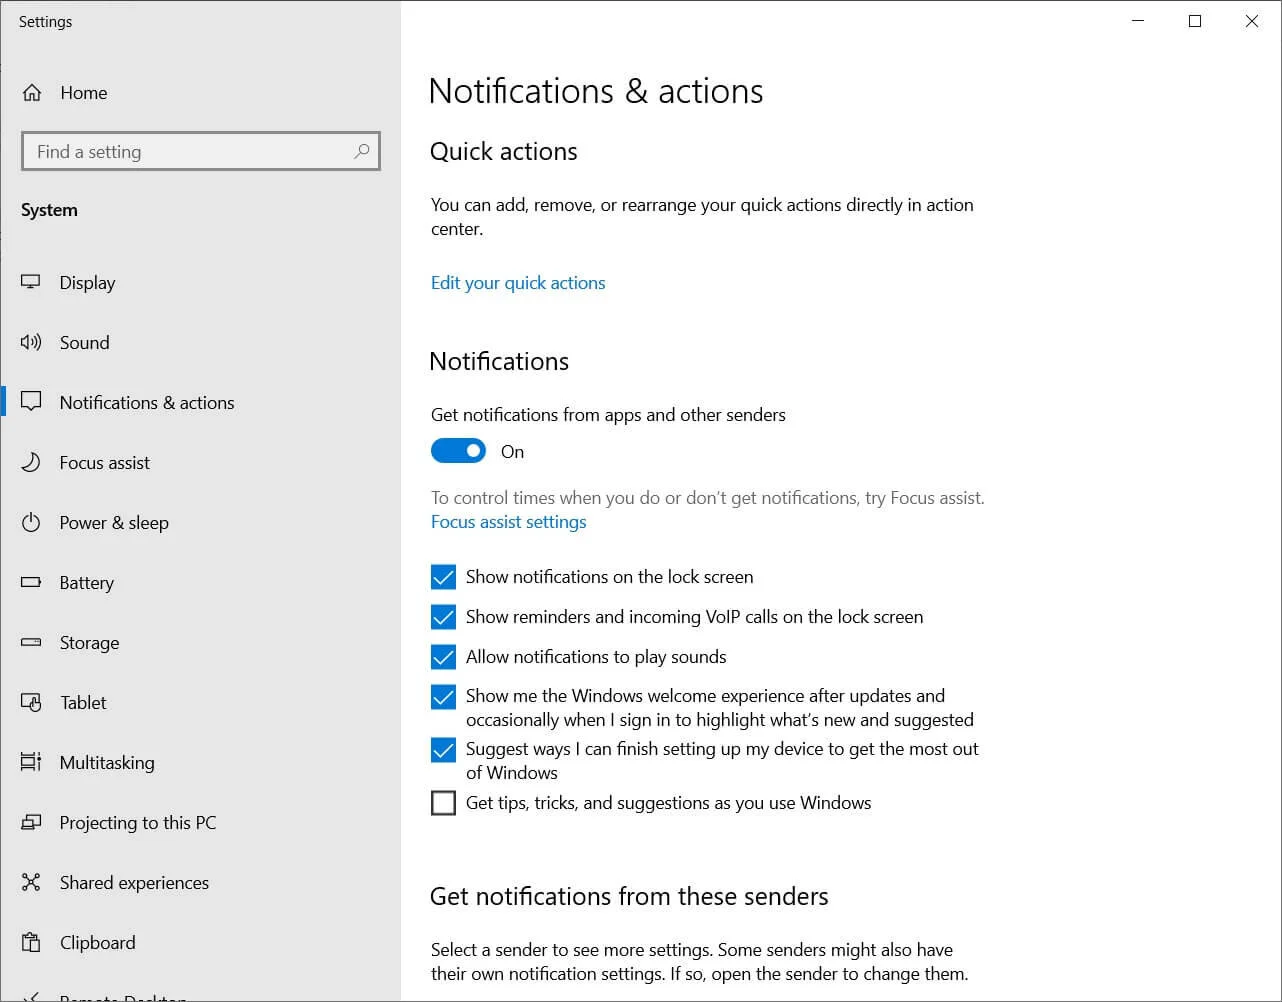Click the Storage drive icon

point(31,642)
